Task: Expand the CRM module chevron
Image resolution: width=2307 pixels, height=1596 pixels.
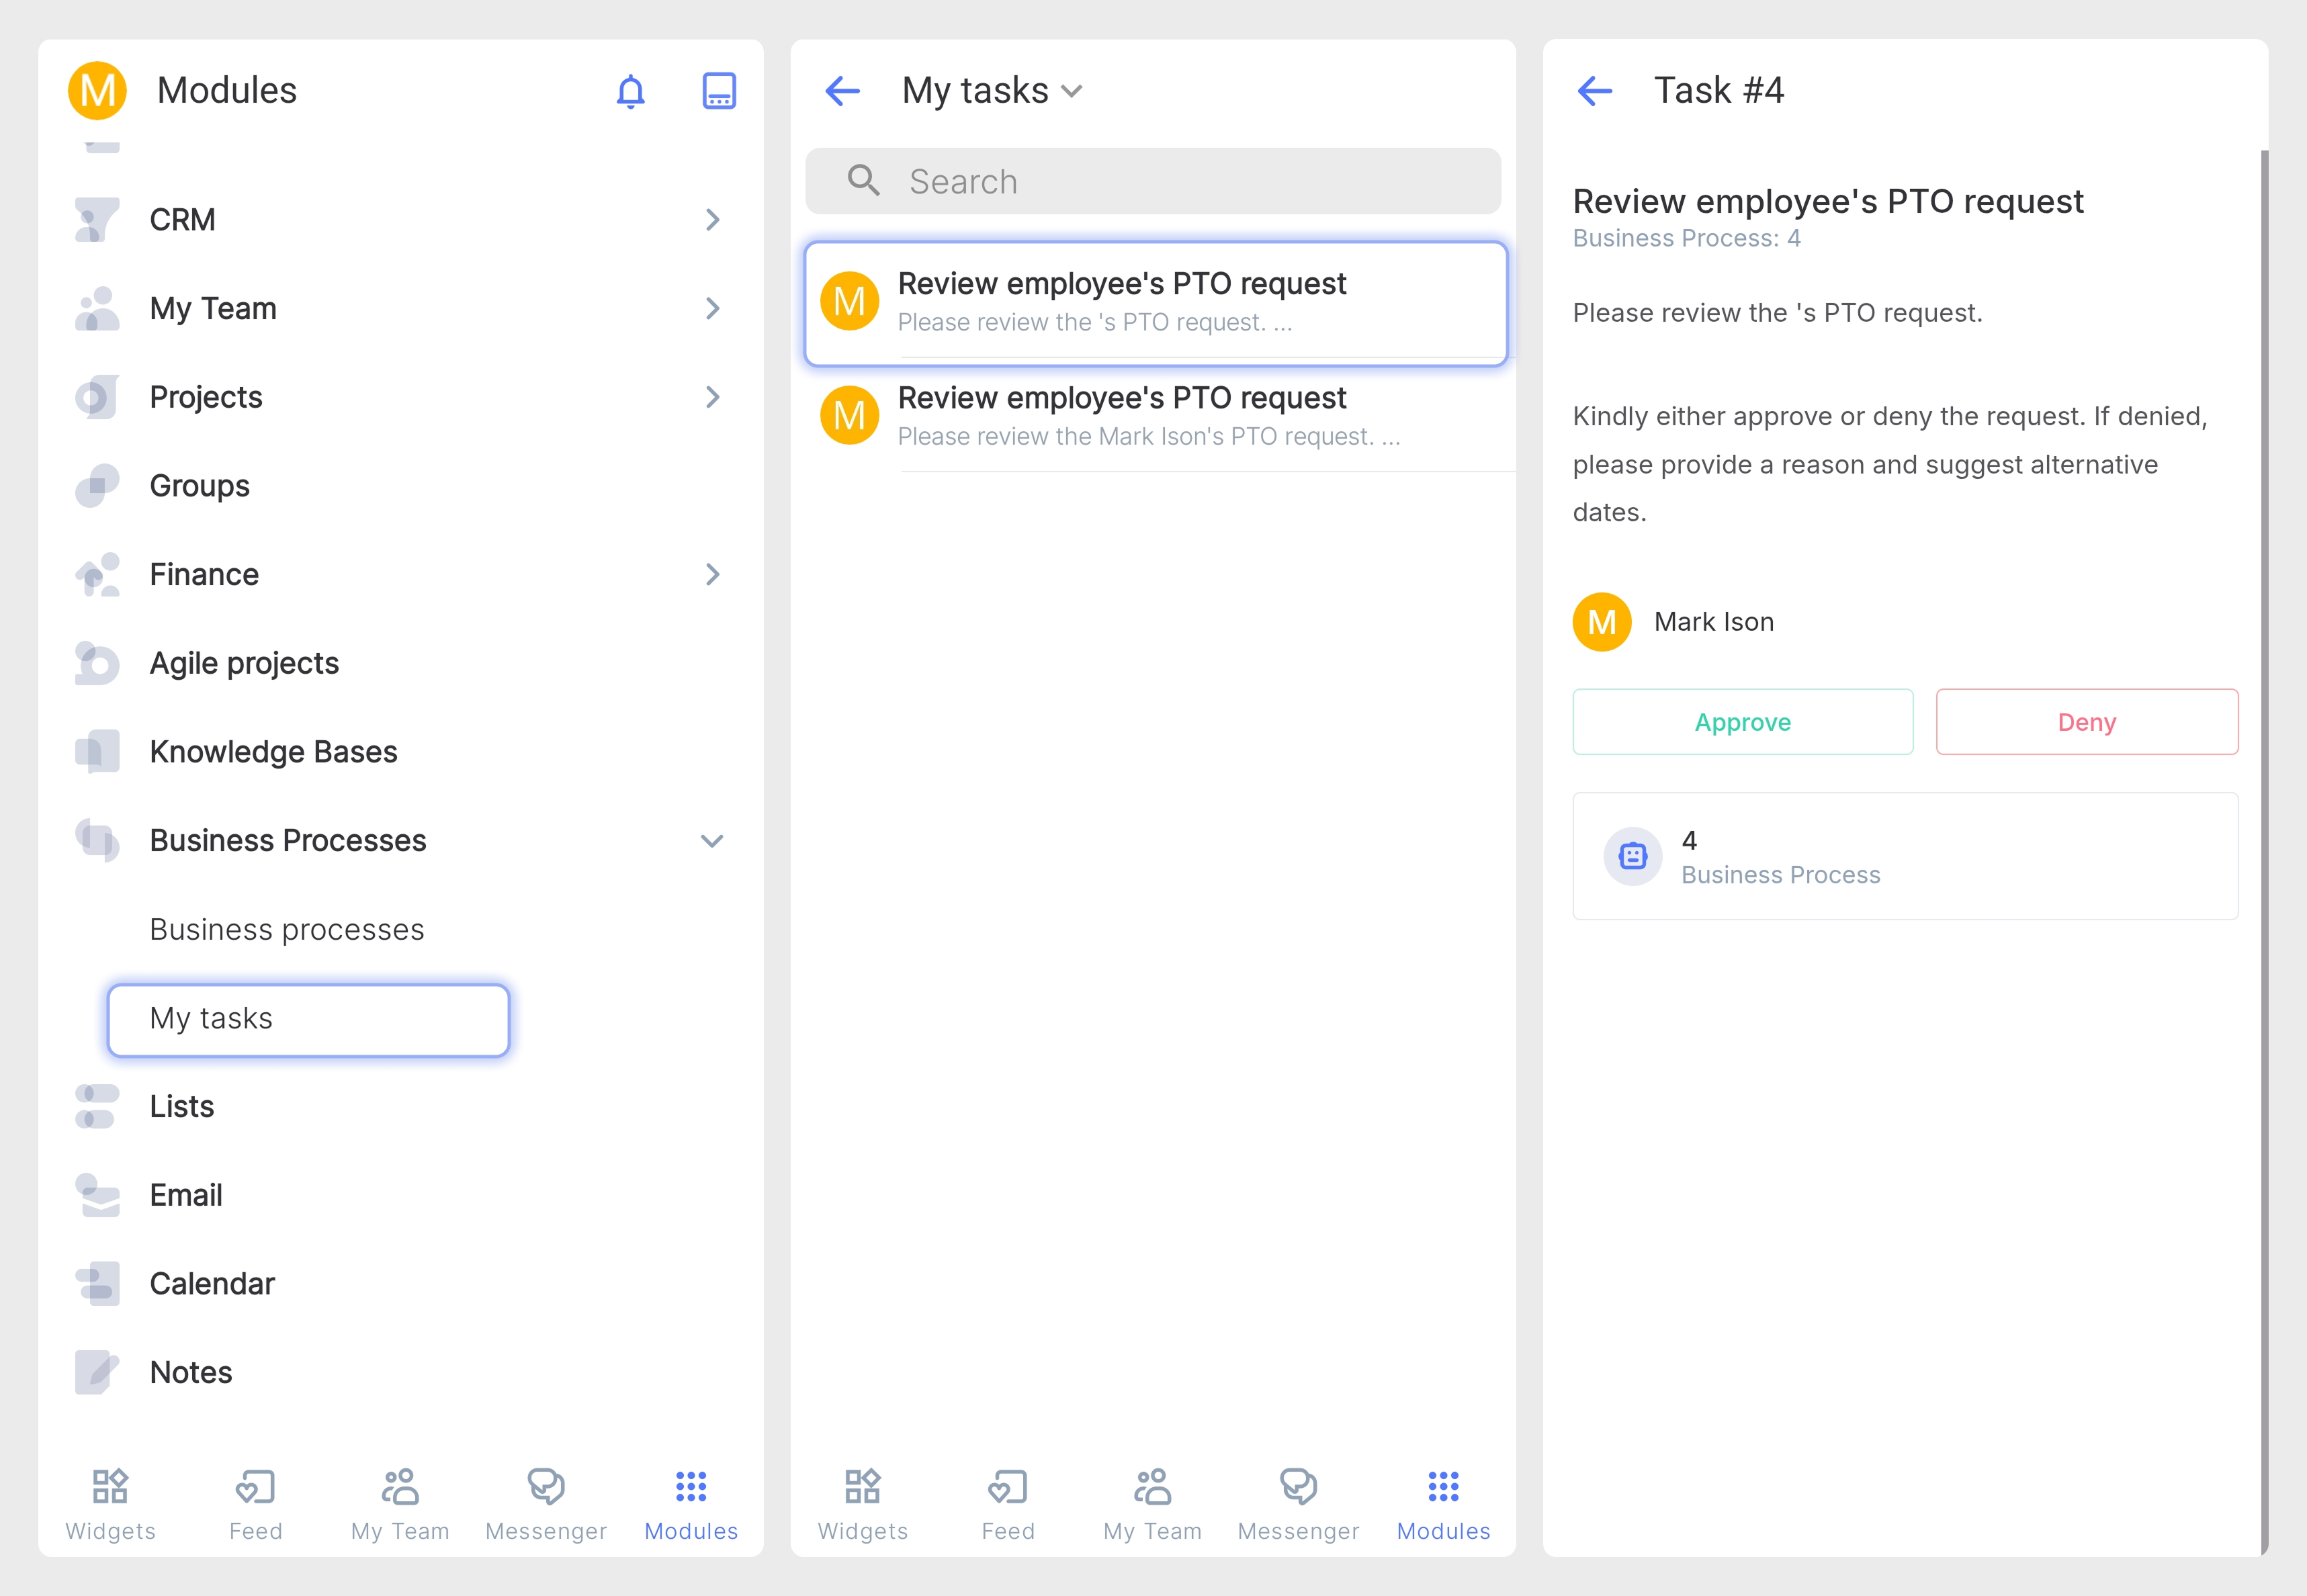Action: coord(711,219)
